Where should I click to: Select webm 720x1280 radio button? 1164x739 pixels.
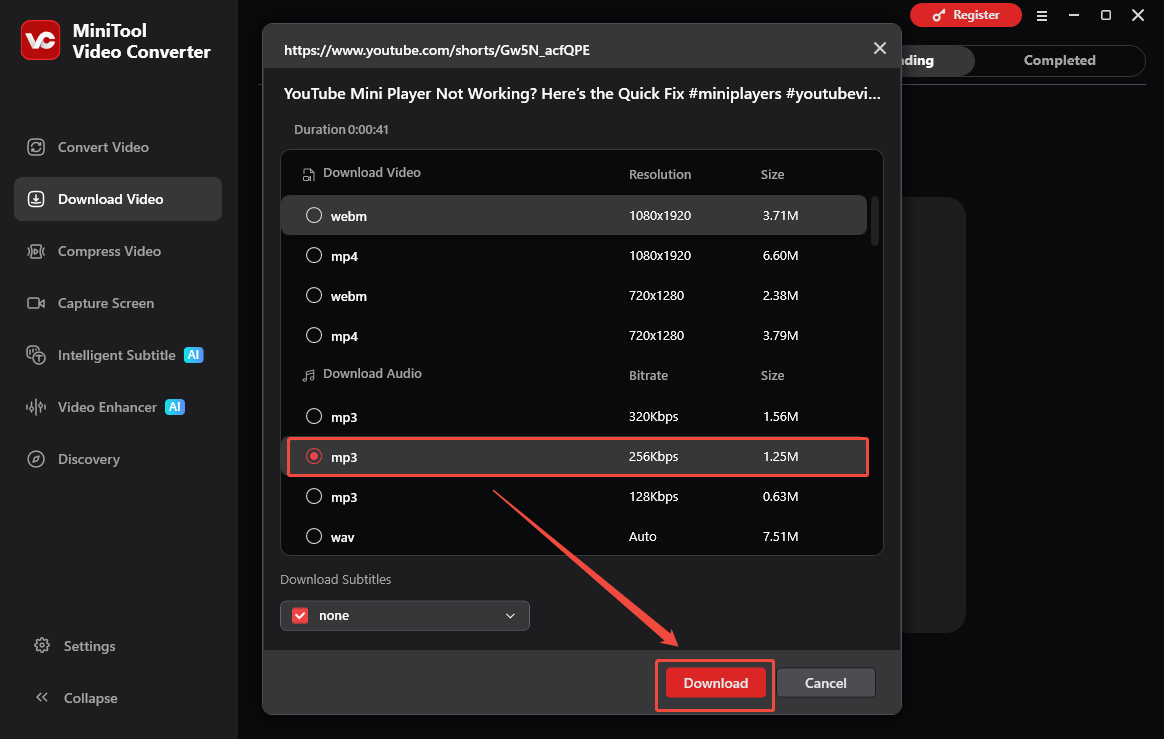pos(314,296)
